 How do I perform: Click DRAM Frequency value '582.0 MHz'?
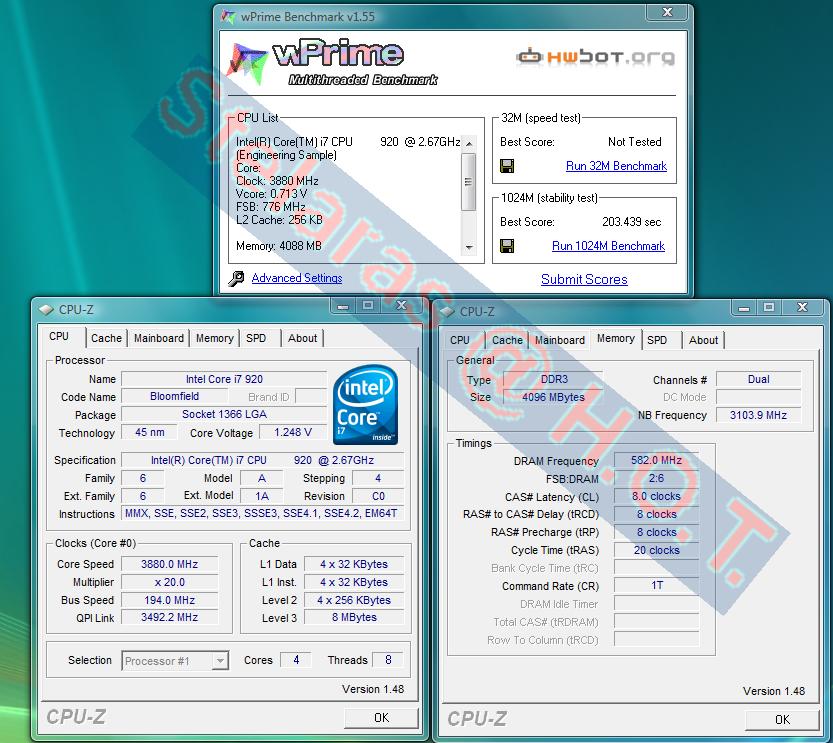[x=657, y=460]
